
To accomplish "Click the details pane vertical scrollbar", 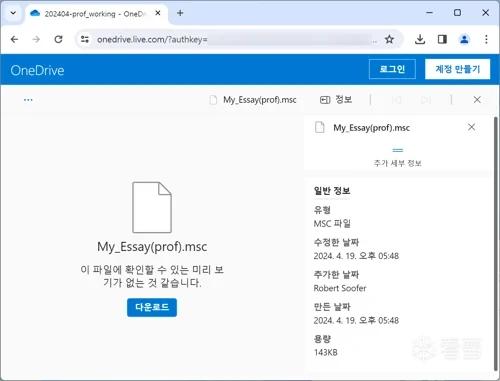I will click(x=496, y=243).
